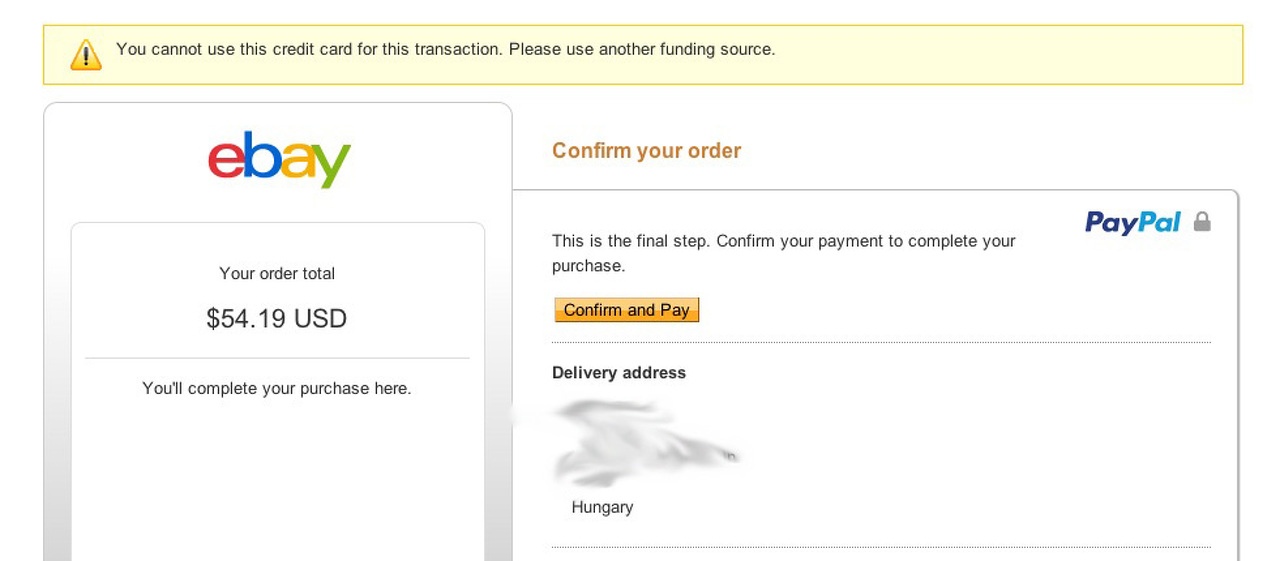Click the 'This is the final step.' sentence
Screen dimensions: 1280x561
tap(631, 241)
